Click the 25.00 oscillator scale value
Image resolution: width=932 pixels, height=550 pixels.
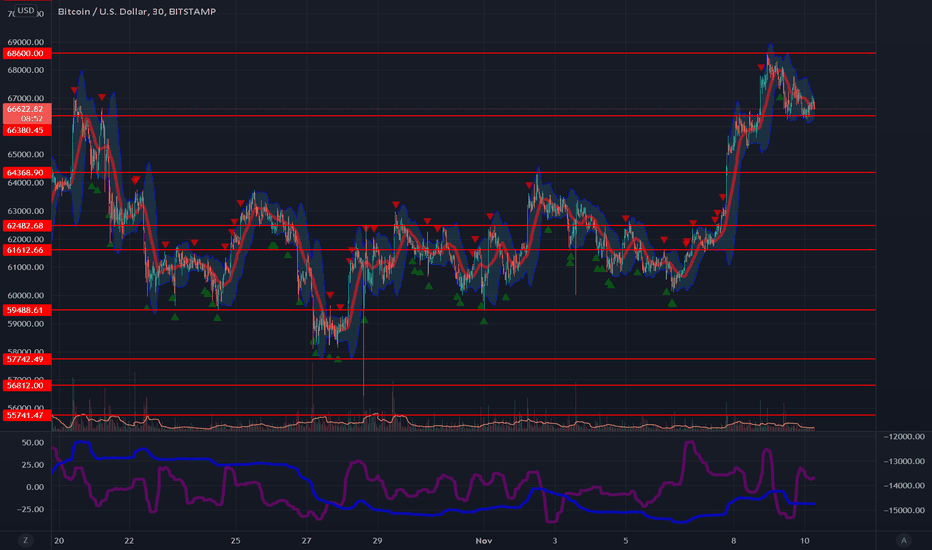33,465
